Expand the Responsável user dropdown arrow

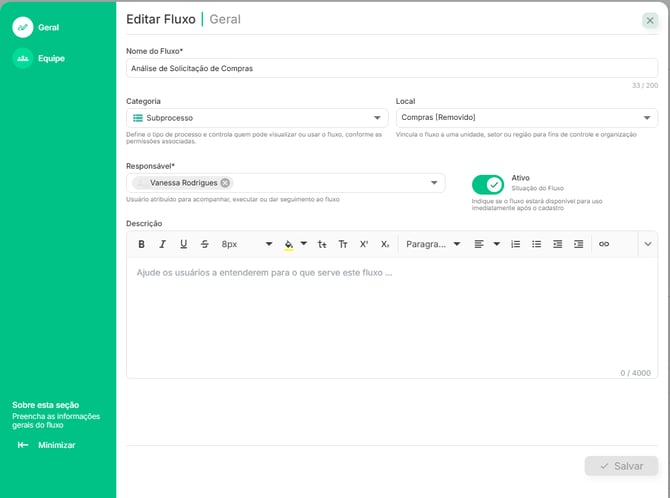coord(434,183)
